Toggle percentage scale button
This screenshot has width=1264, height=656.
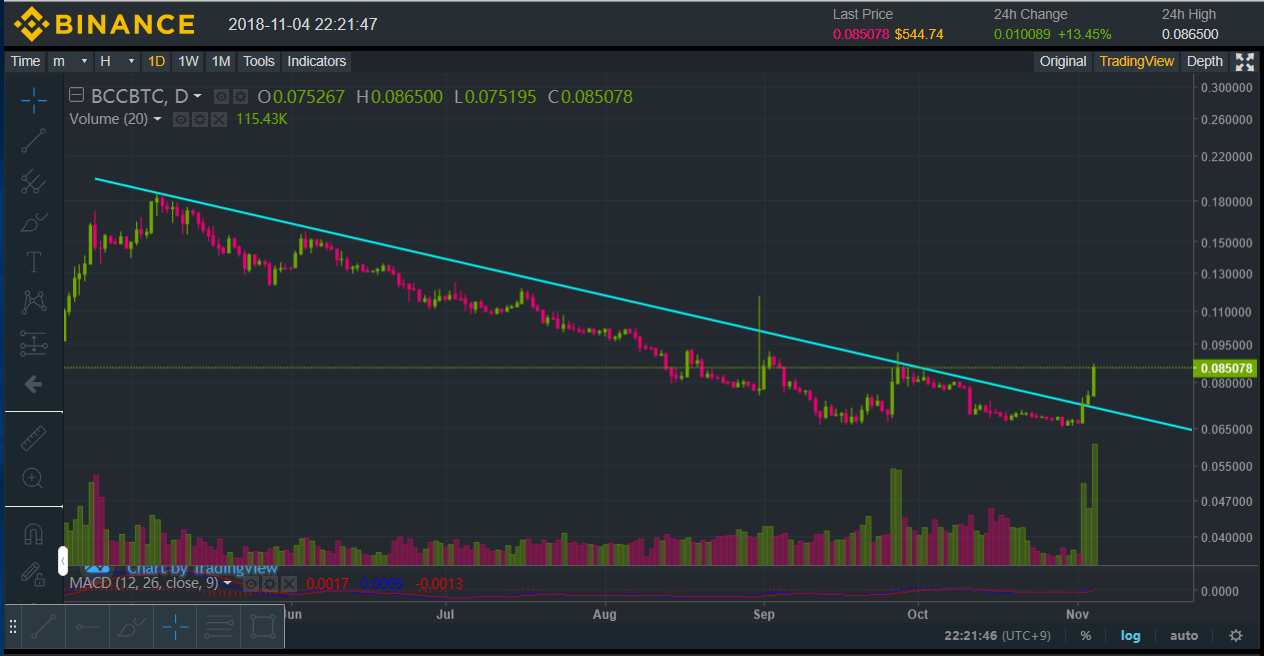1085,635
